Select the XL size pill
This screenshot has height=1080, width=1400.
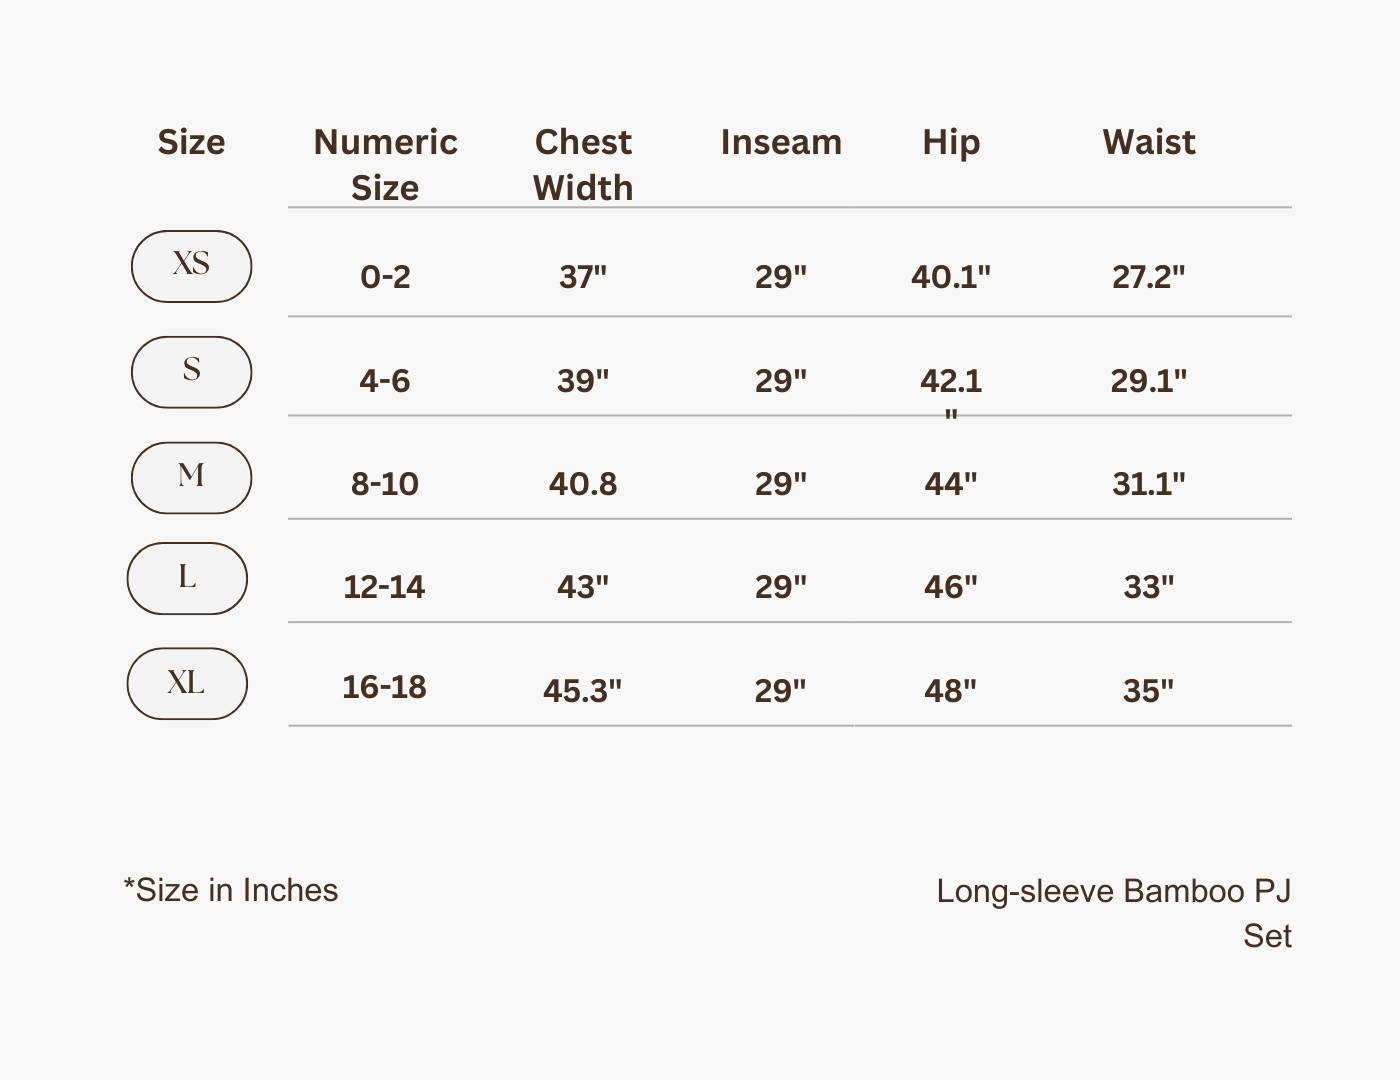coord(187,684)
